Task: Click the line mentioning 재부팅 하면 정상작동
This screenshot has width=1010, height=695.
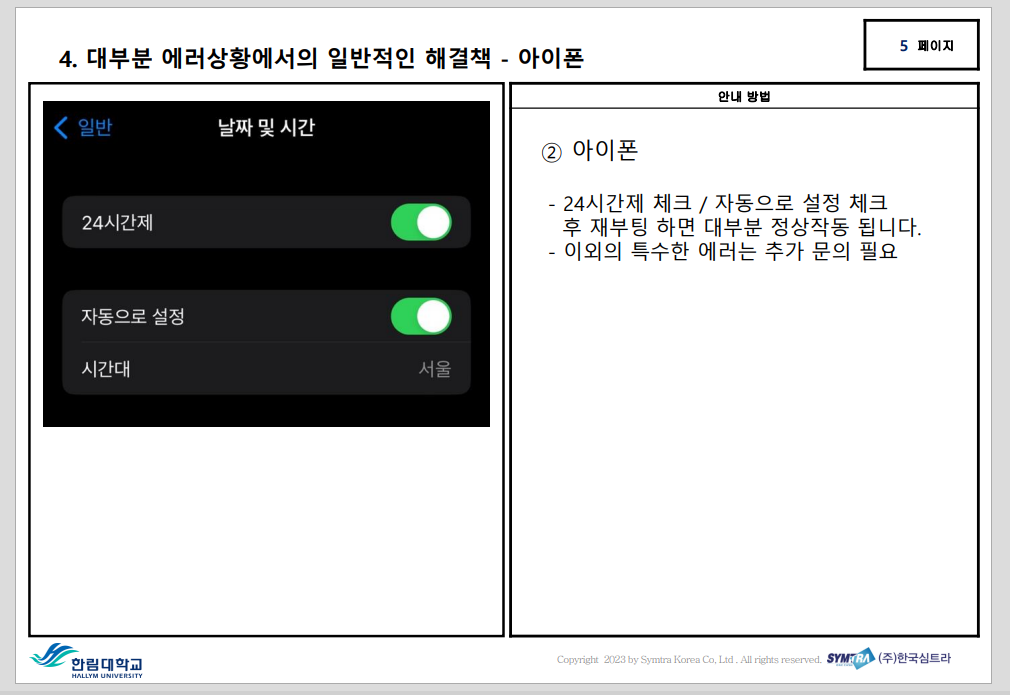Action: (742, 227)
